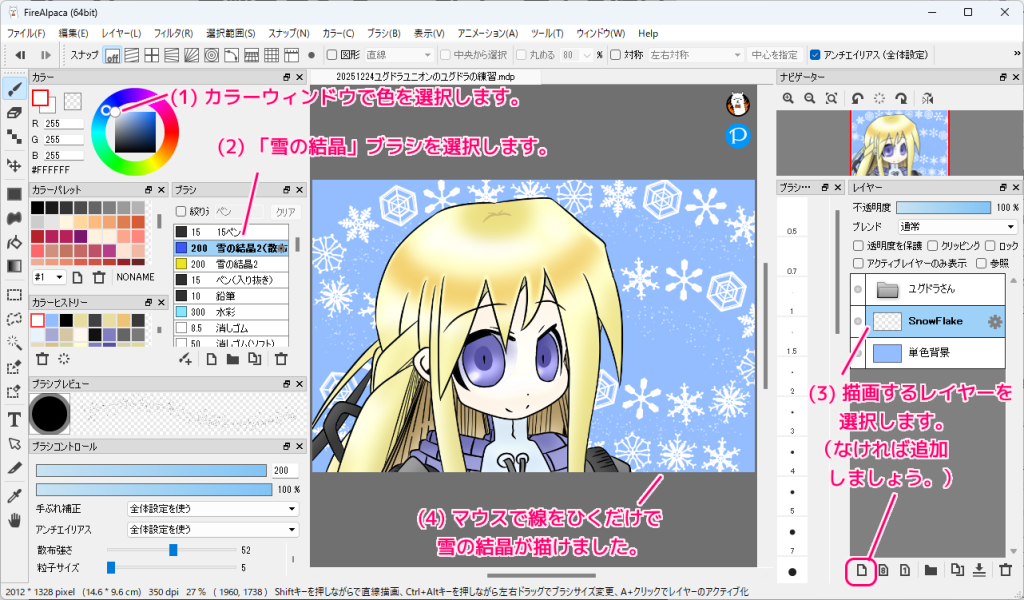Enable the クリッピング checkbox in the Layers panel
The image size is (1024, 600).
coord(932,246)
